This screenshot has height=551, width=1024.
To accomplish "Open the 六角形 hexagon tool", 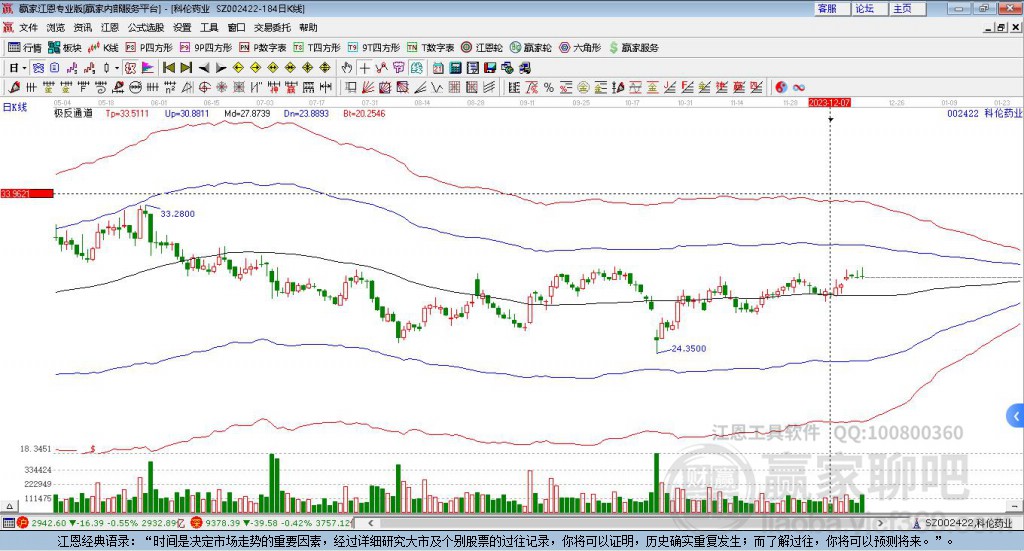I will click(x=580, y=48).
